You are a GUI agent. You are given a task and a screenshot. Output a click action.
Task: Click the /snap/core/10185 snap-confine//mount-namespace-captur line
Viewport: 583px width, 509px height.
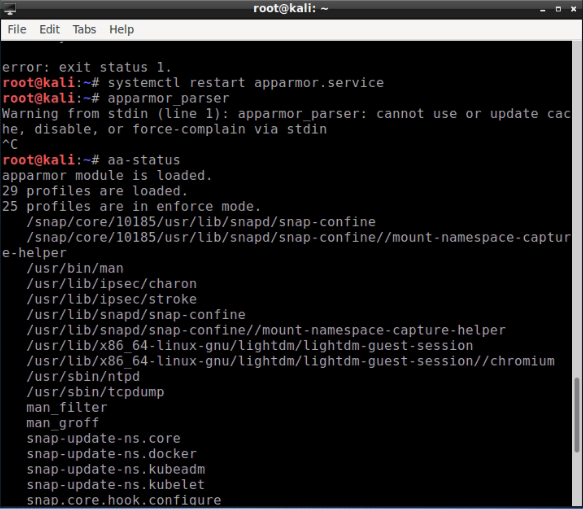pos(298,237)
